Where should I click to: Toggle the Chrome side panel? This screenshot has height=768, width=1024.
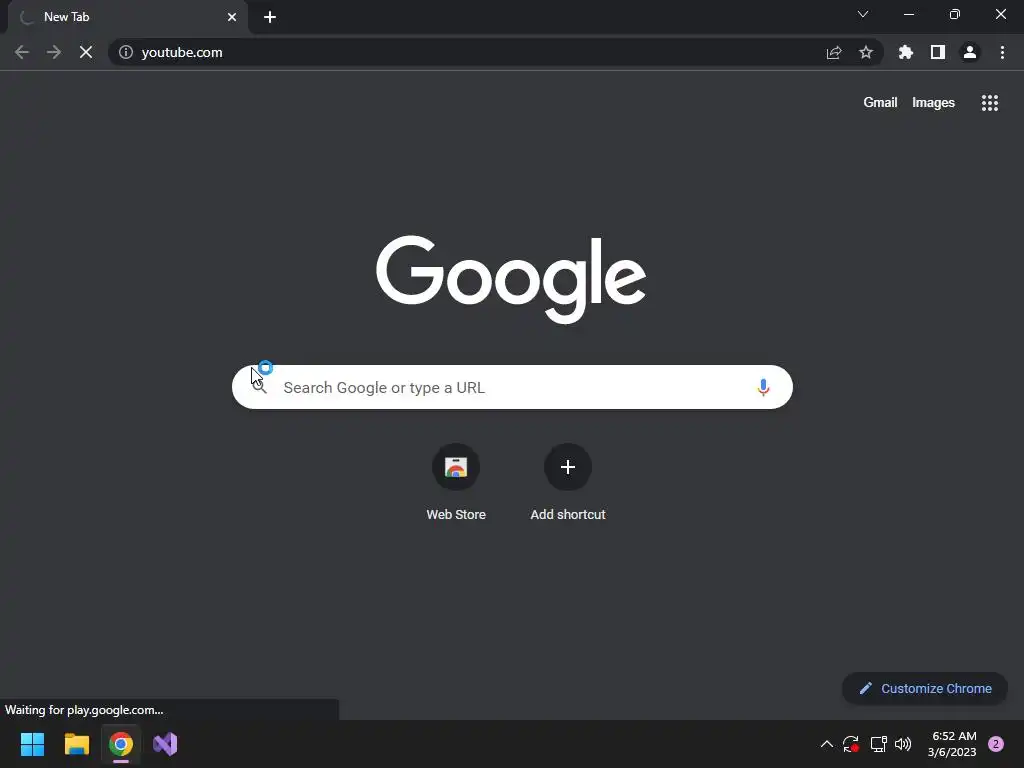[x=938, y=52]
